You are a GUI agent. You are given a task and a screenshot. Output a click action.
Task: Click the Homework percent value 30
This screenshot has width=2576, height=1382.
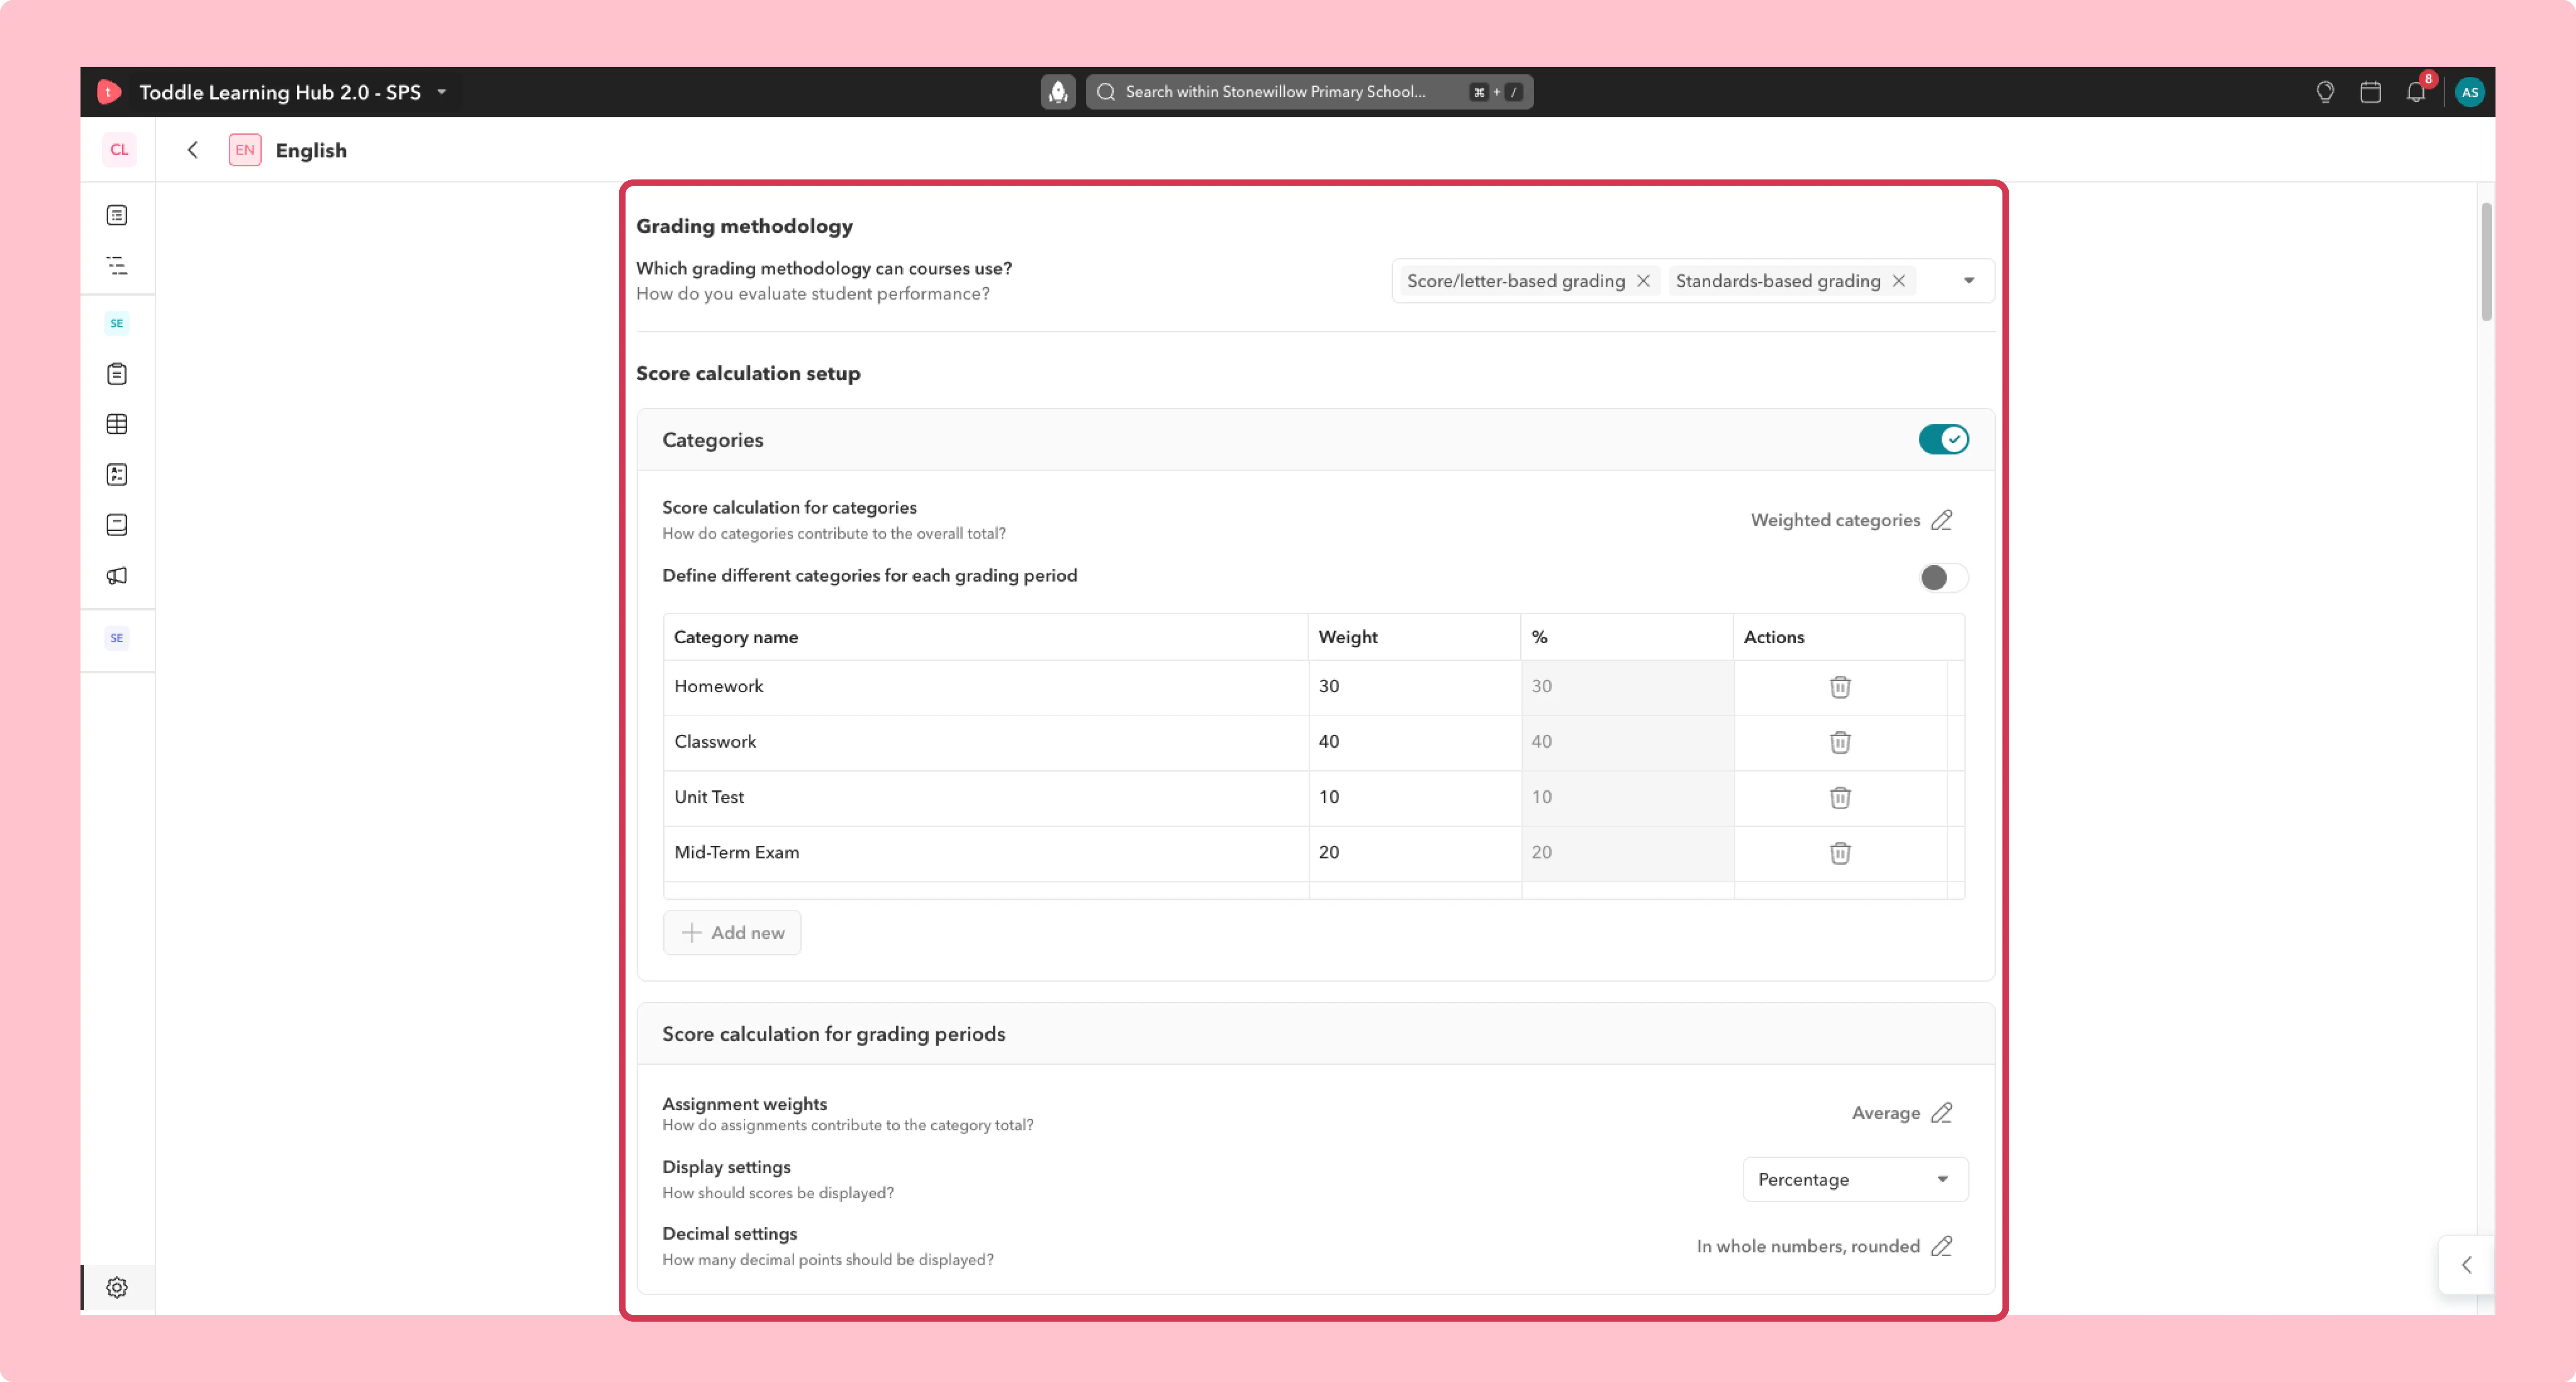1627,687
